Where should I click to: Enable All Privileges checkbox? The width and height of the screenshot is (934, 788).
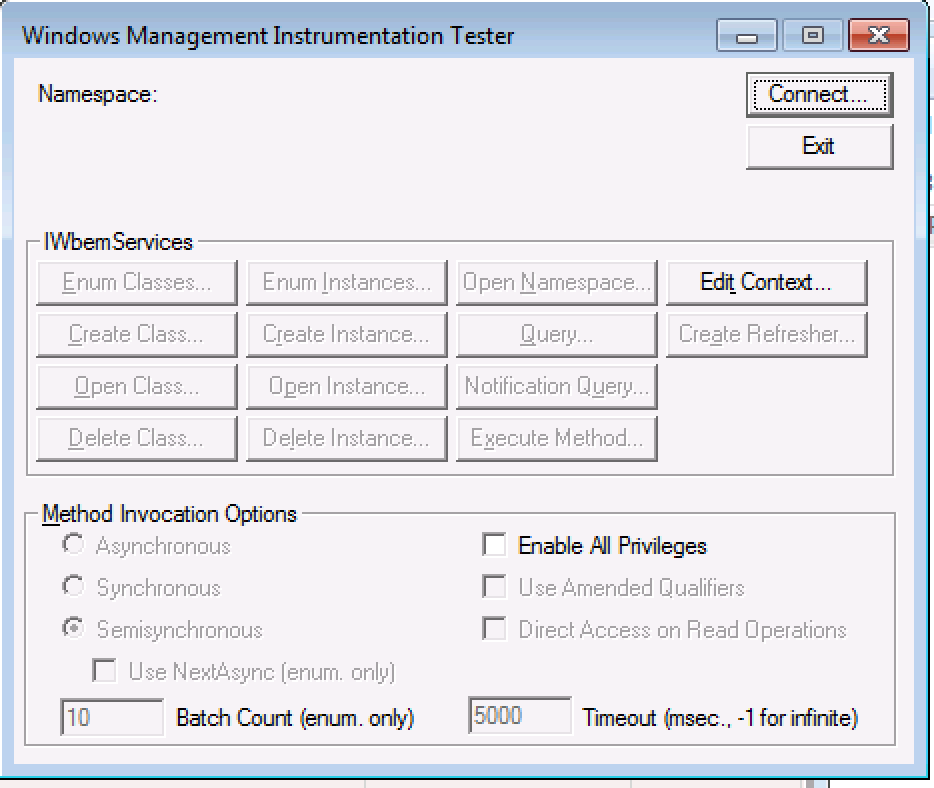point(494,545)
